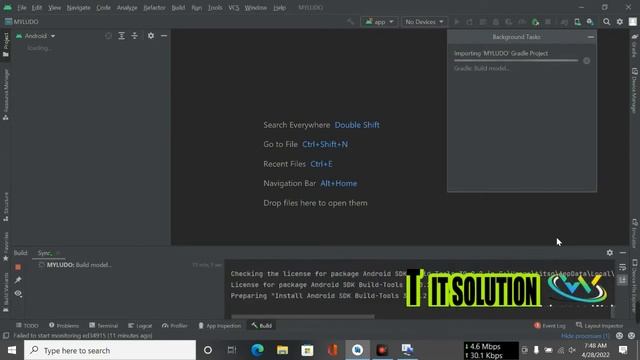This screenshot has width=640, height=360.
Task: Open the Terminal tool window
Action: pyautogui.click(x=103, y=326)
